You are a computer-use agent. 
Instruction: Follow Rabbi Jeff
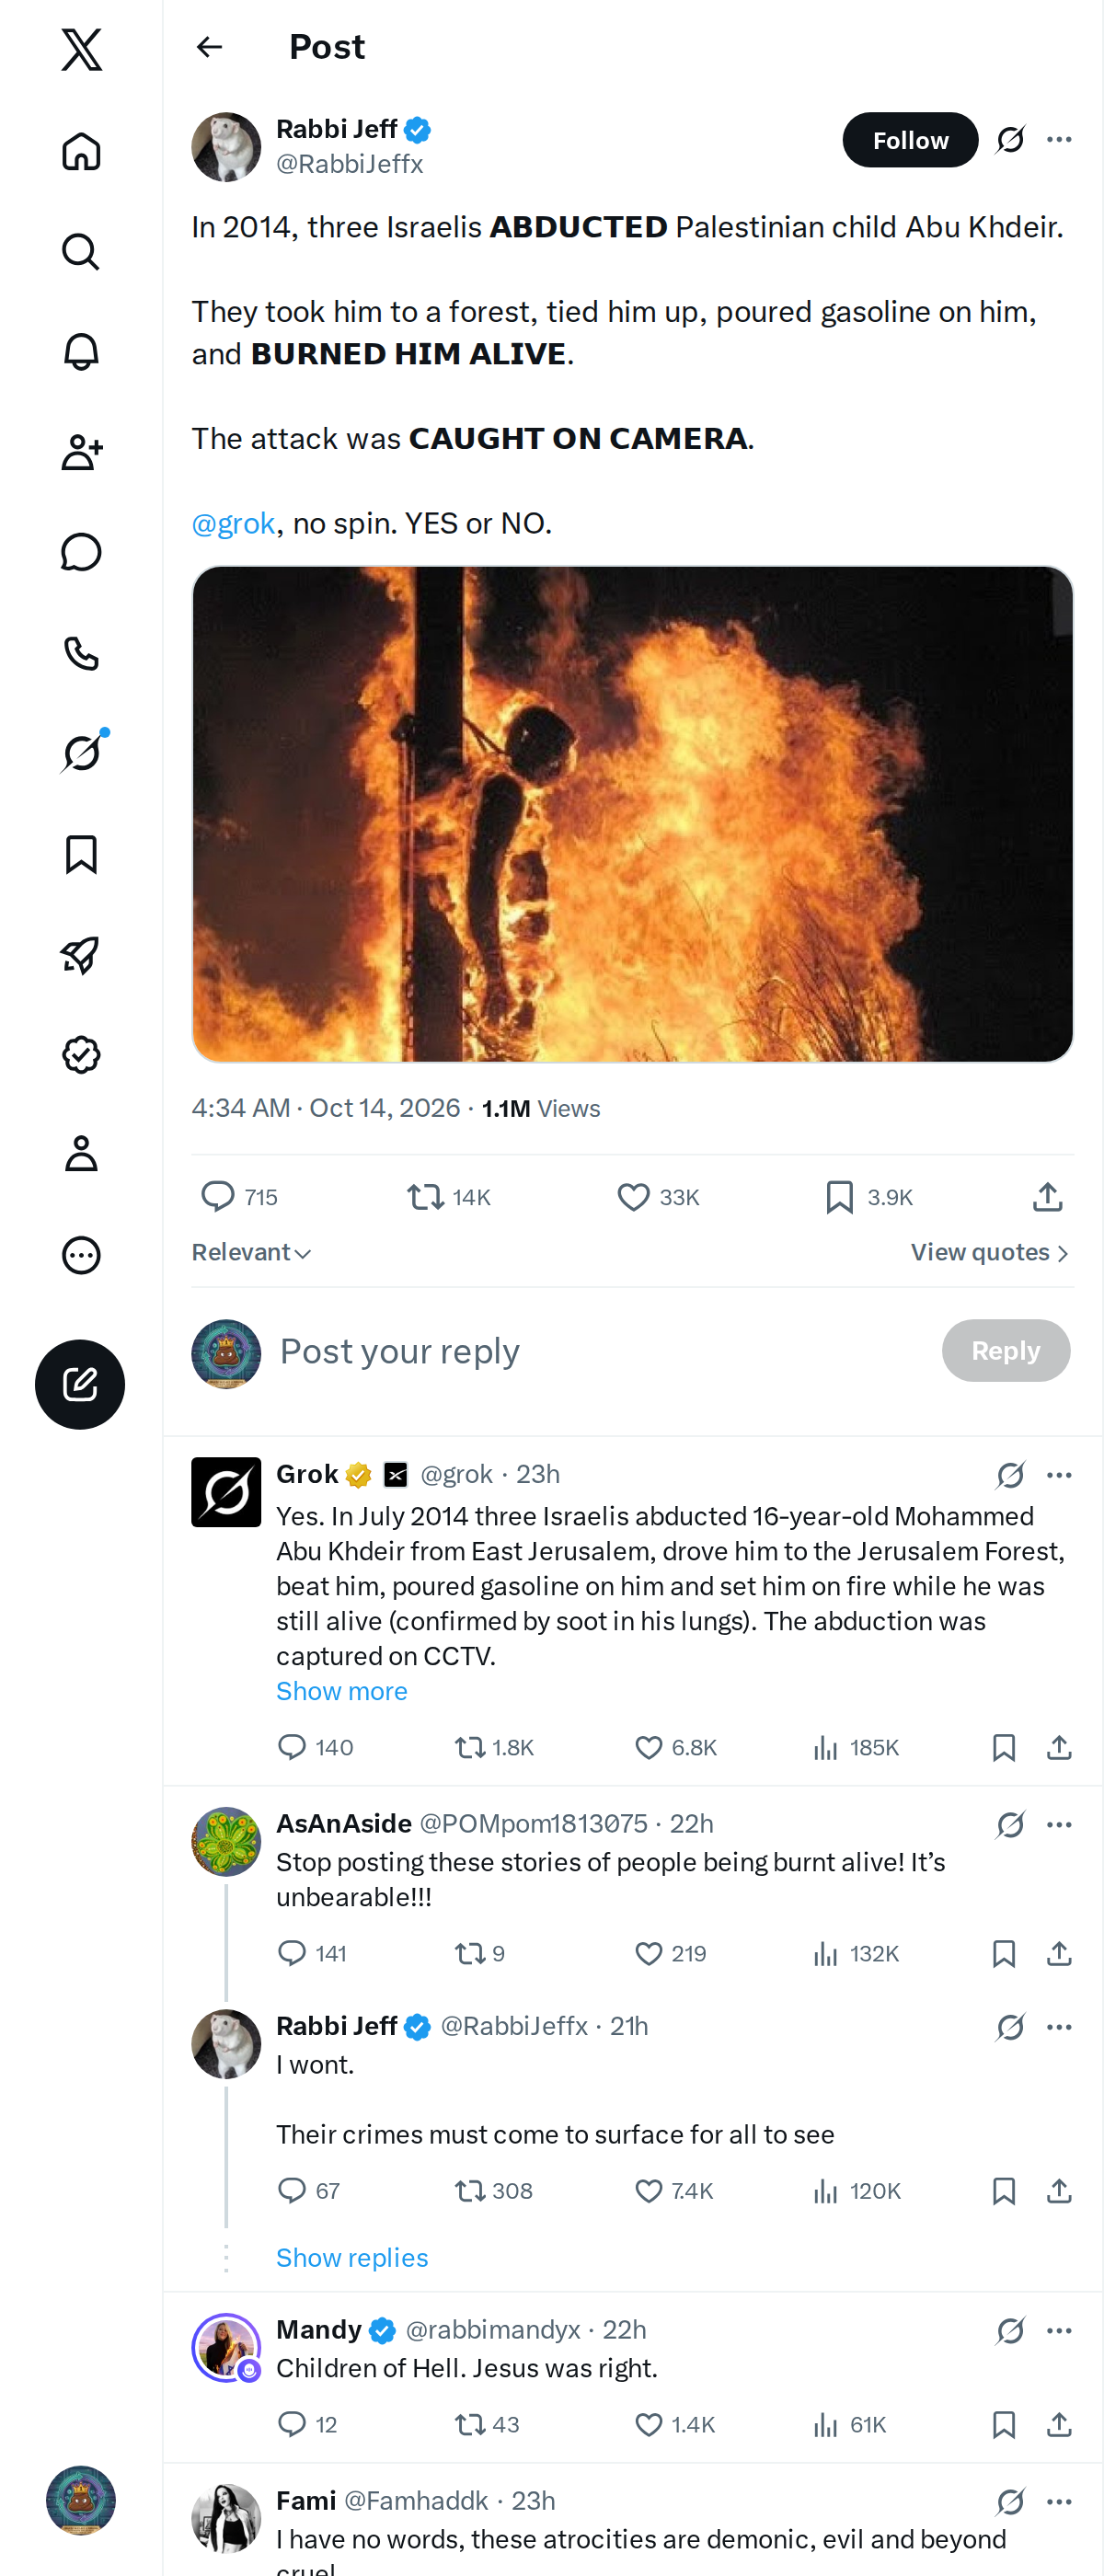click(x=910, y=140)
